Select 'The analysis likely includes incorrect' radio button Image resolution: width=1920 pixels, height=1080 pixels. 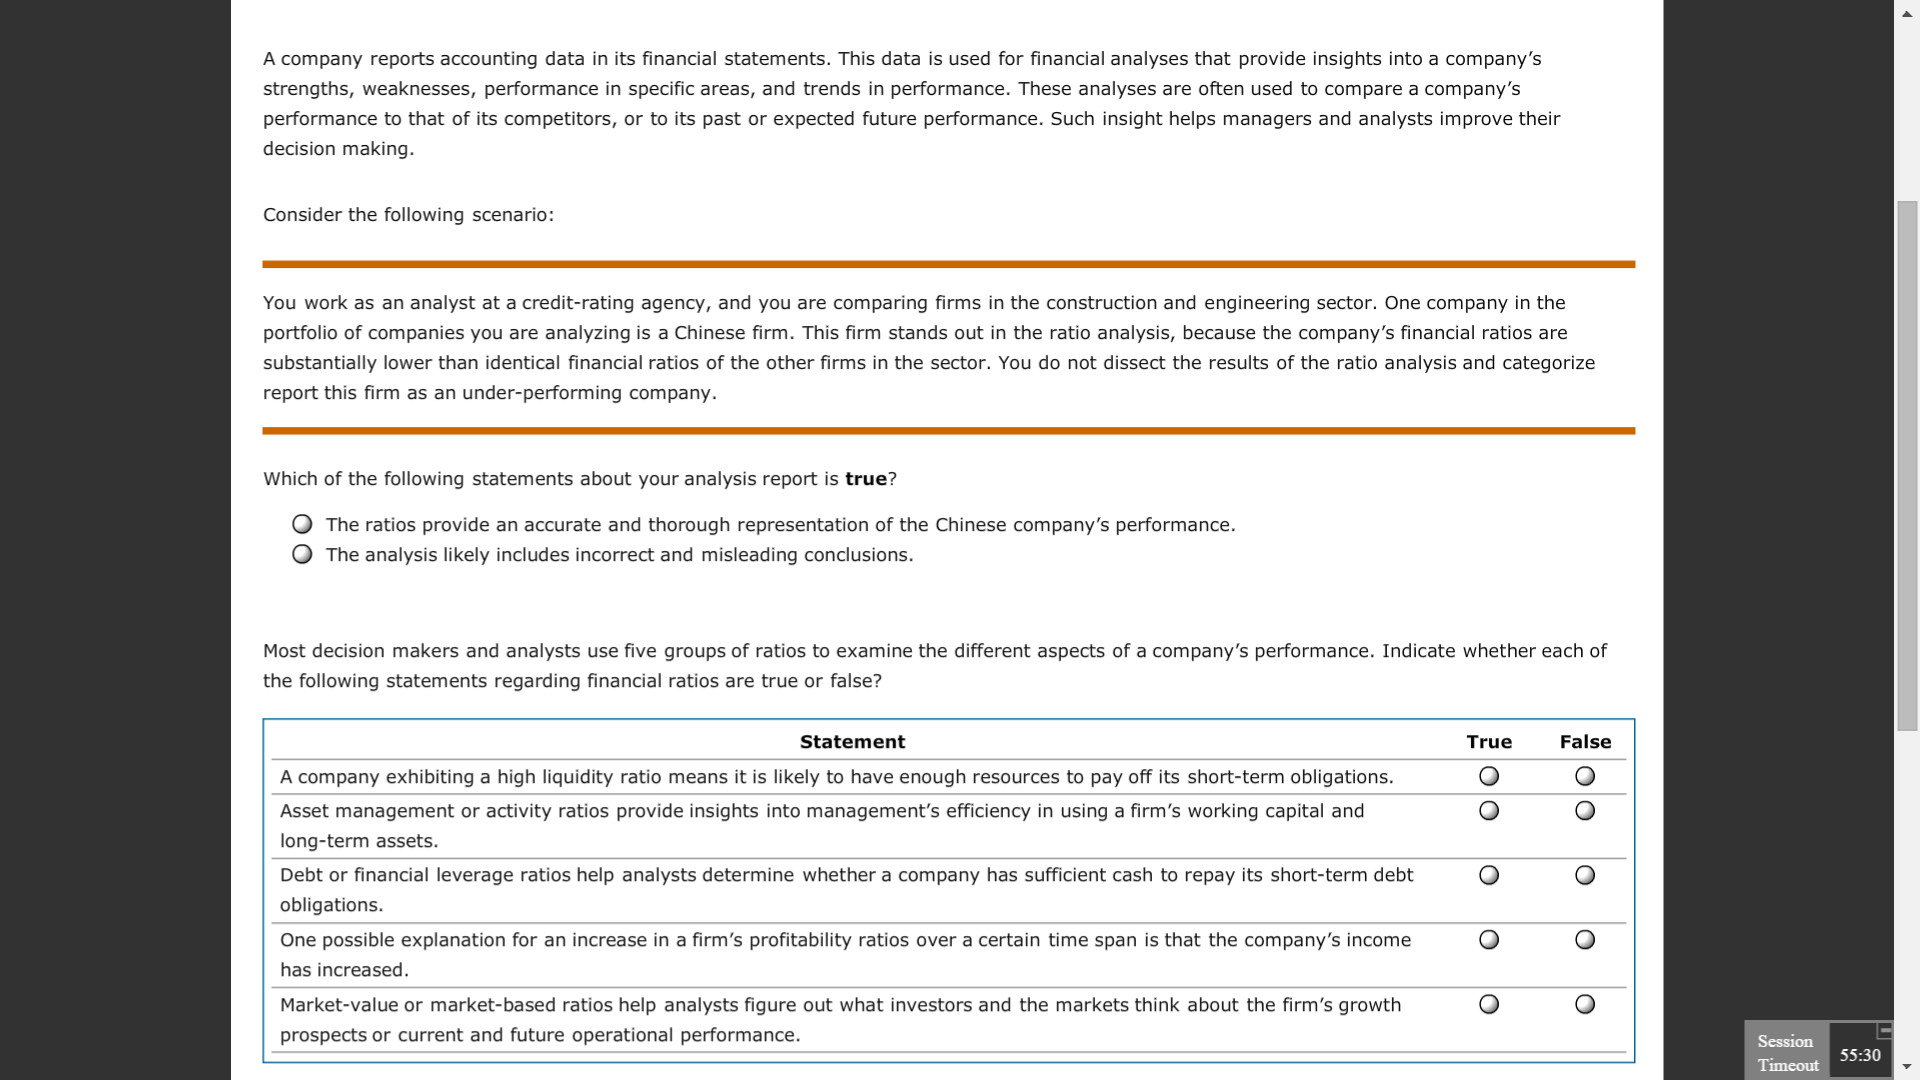click(x=301, y=554)
